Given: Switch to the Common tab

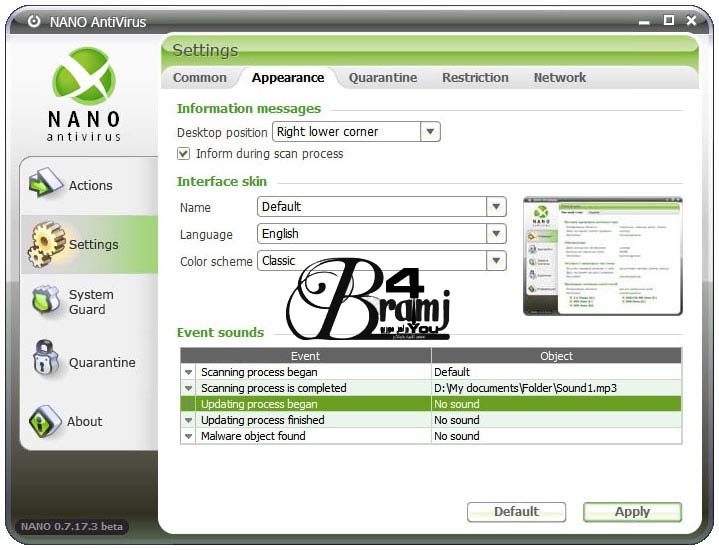Looking at the screenshot, I should 200,78.
